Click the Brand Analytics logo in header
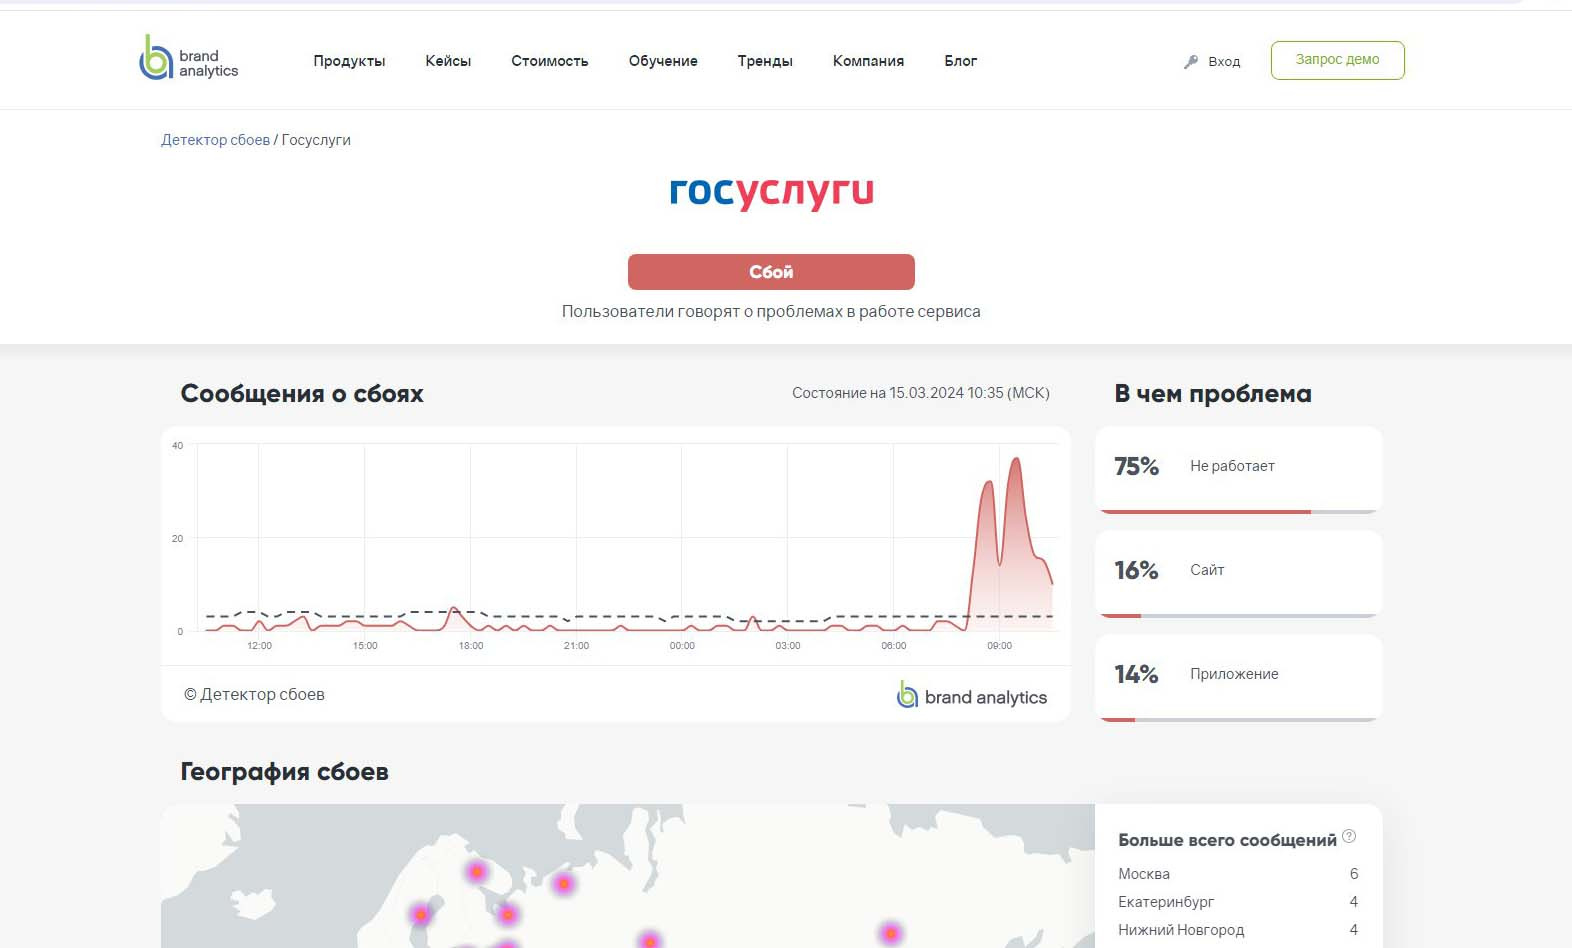This screenshot has height=948, width=1572. [189, 58]
